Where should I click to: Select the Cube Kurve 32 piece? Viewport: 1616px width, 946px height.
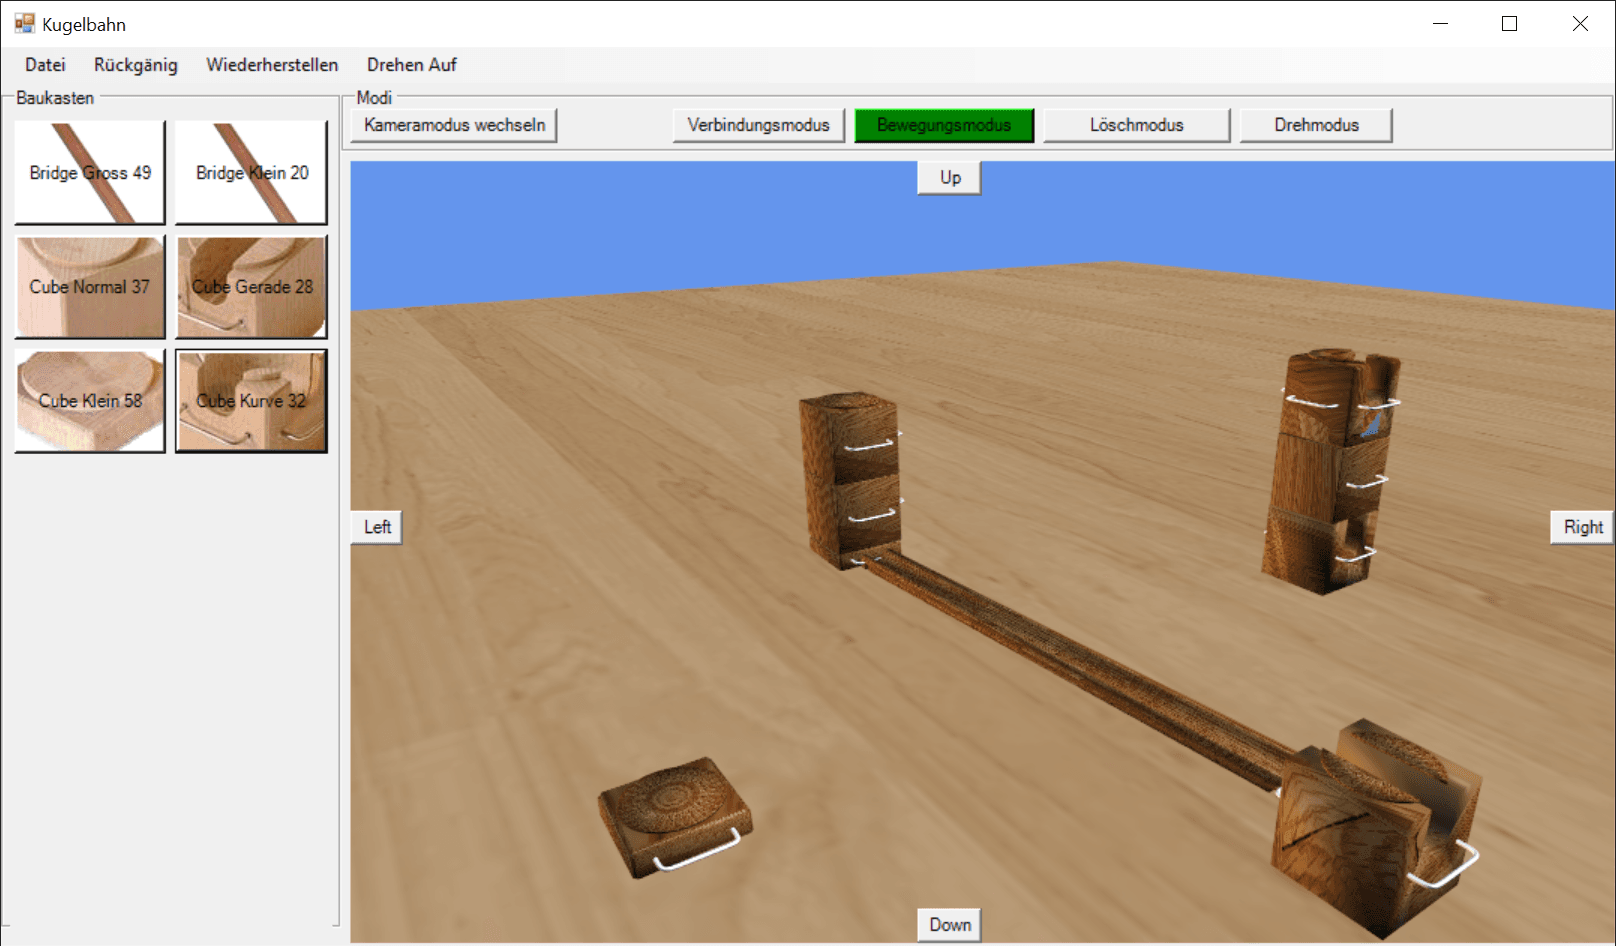tap(251, 400)
